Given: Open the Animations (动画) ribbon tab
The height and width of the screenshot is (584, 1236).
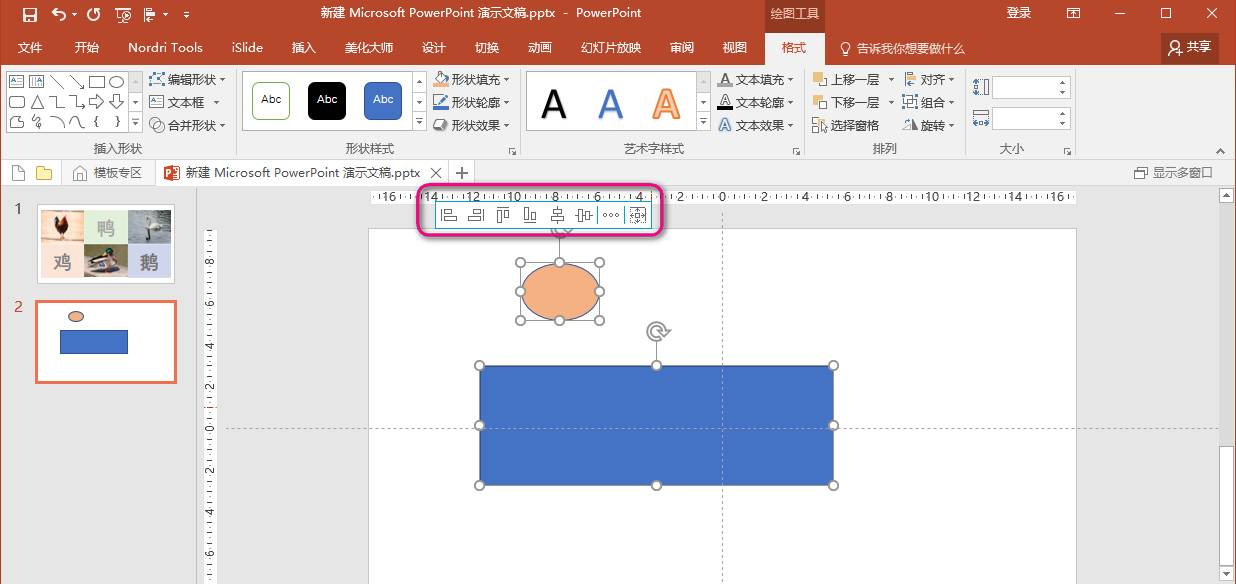Looking at the screenshot, I should pos(539,48).
